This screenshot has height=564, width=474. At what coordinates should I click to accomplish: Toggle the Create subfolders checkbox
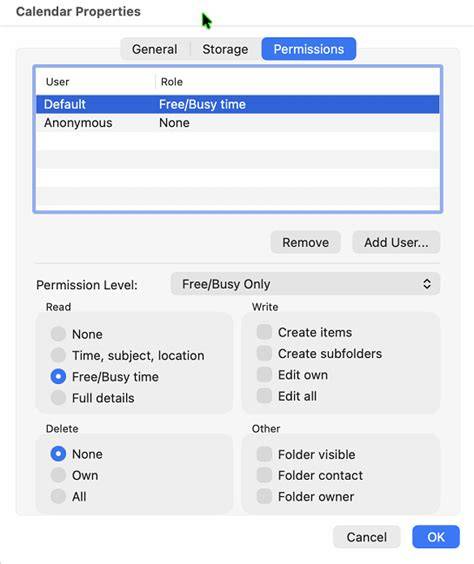(x=264, y=353)
